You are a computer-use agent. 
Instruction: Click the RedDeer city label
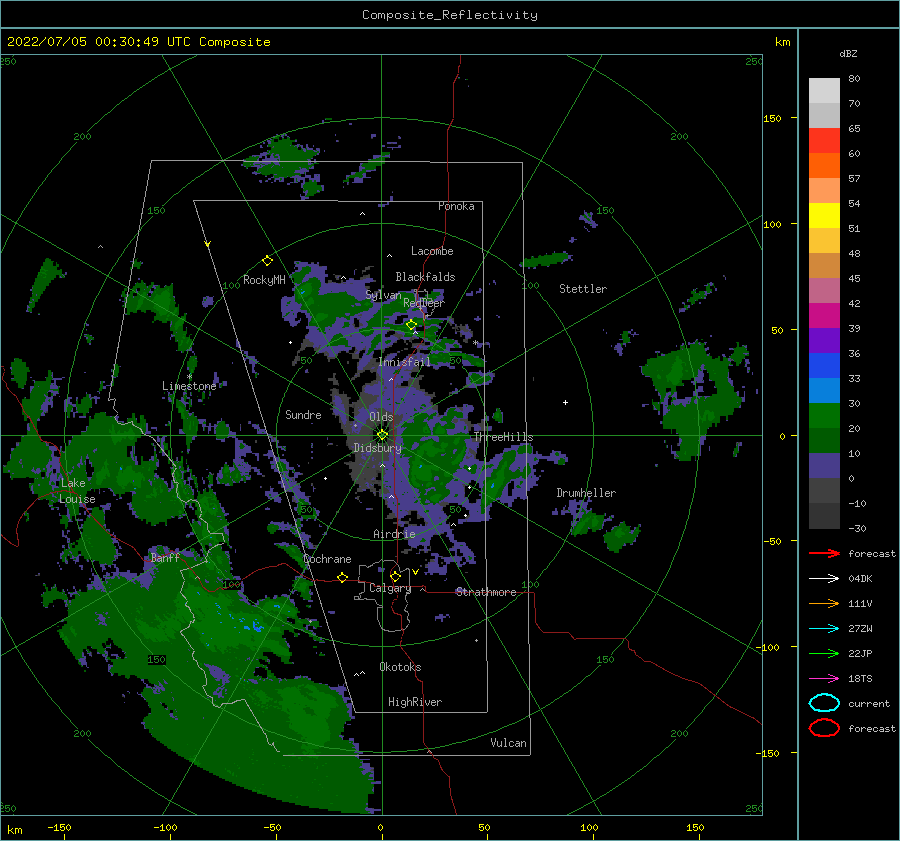click(x=424, y=303)
